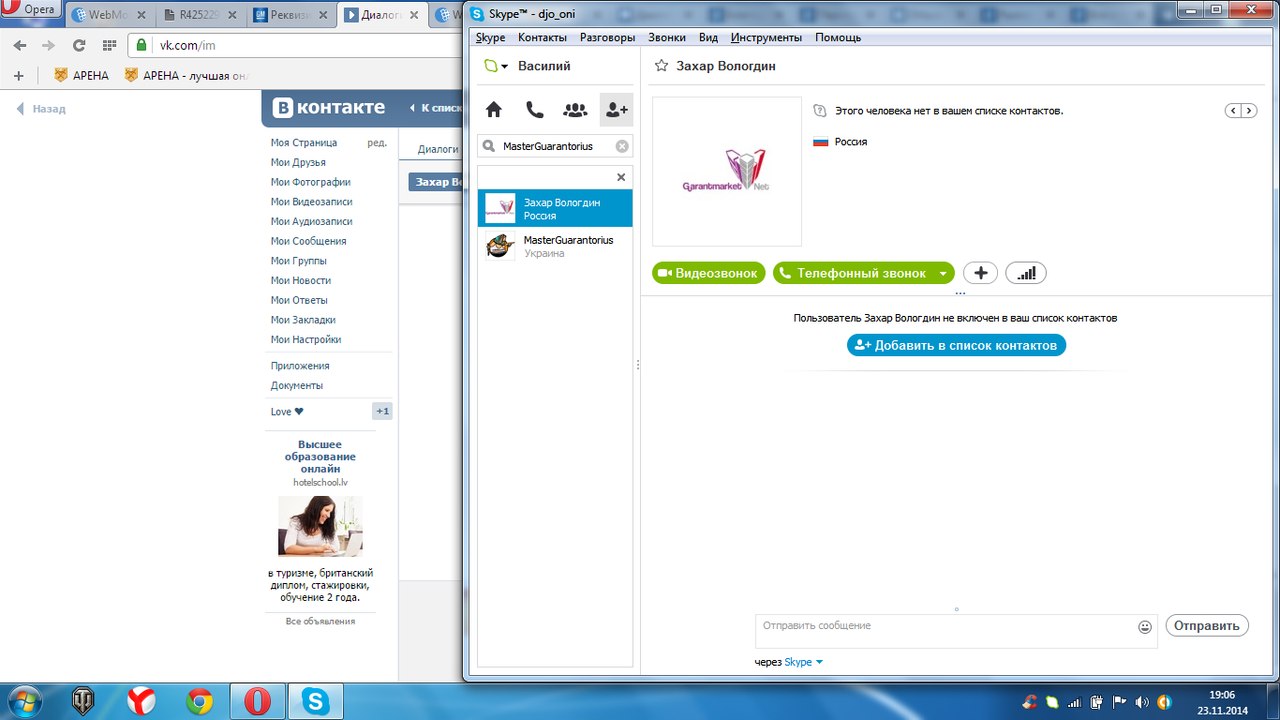
Task: Launch World of Tanks from taskbar
Action: point(83,701)
